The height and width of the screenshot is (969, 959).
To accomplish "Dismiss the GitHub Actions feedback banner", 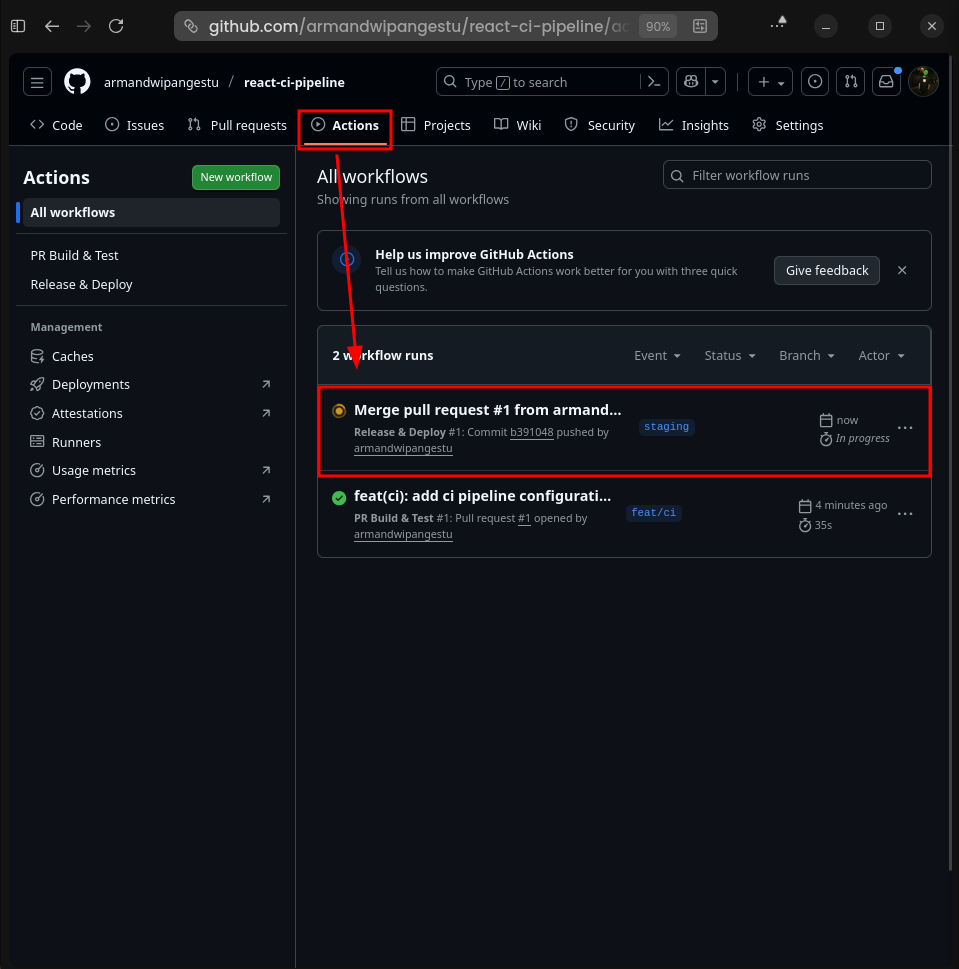I will (902, 270).
